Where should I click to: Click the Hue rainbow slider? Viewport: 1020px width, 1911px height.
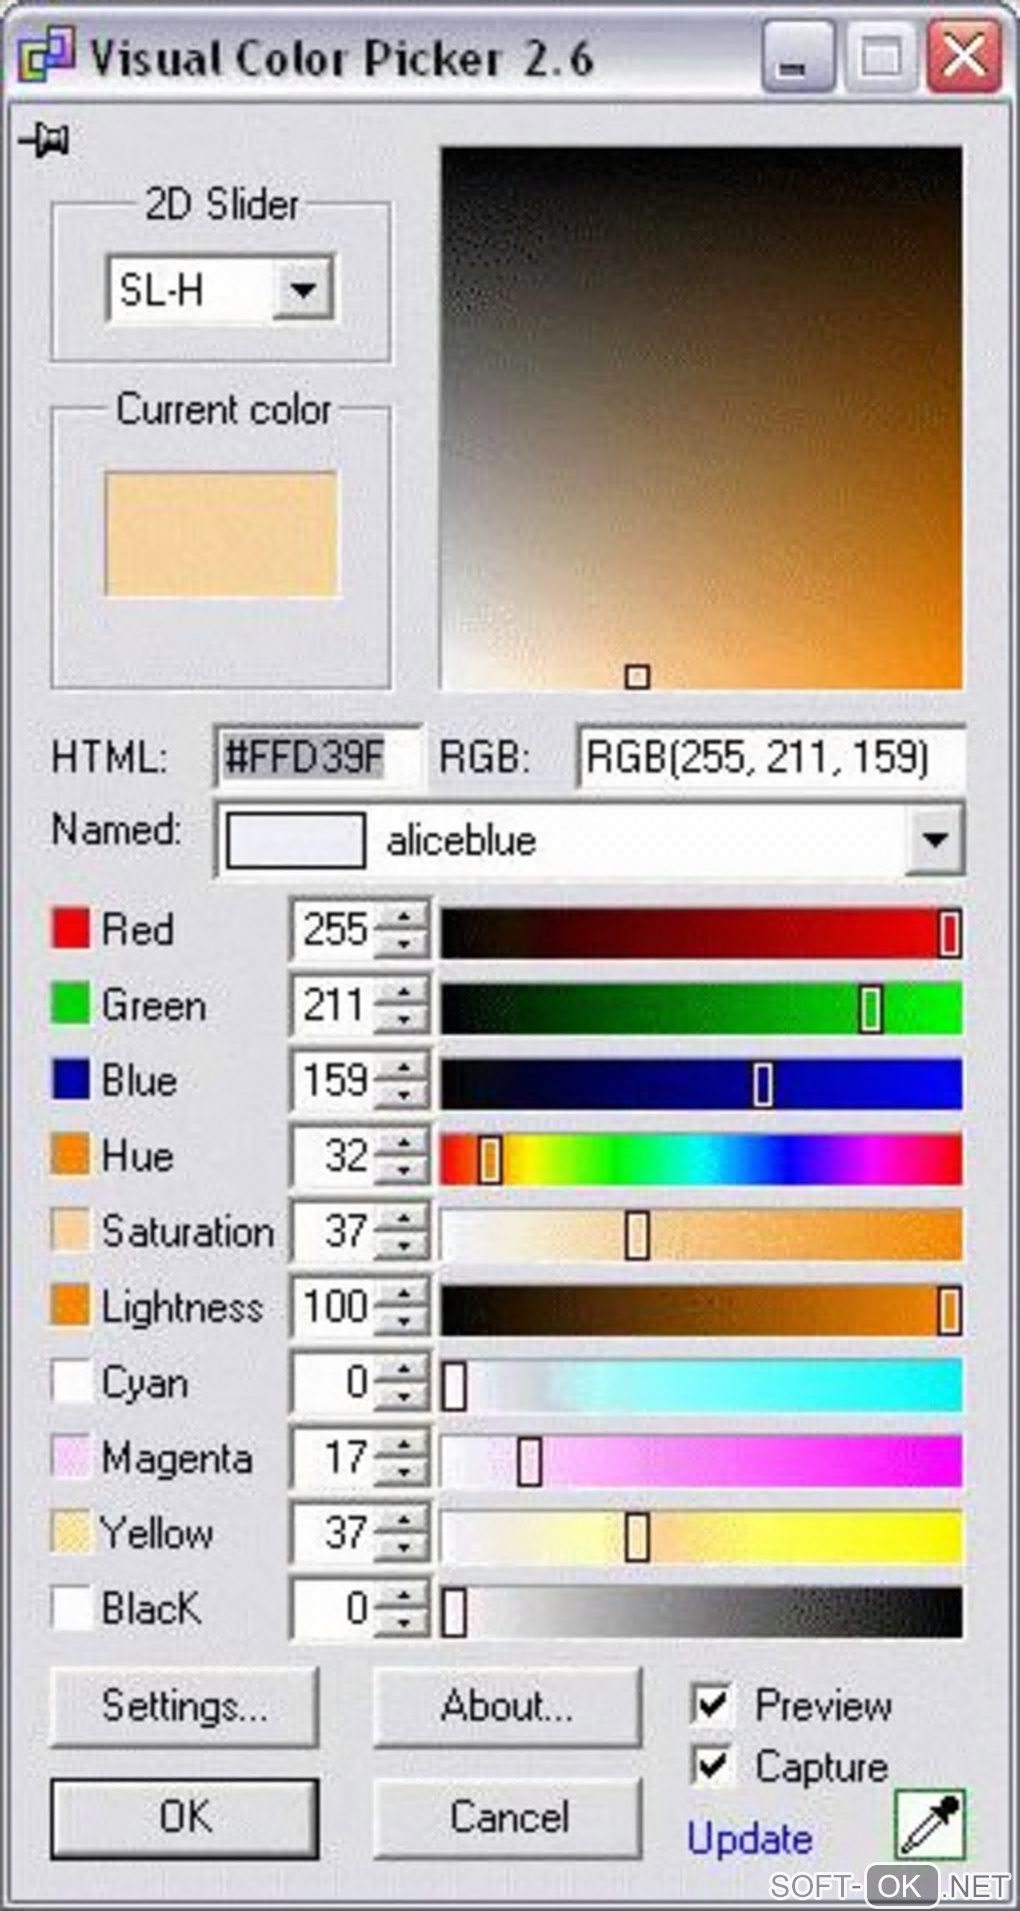(701, 1159)
